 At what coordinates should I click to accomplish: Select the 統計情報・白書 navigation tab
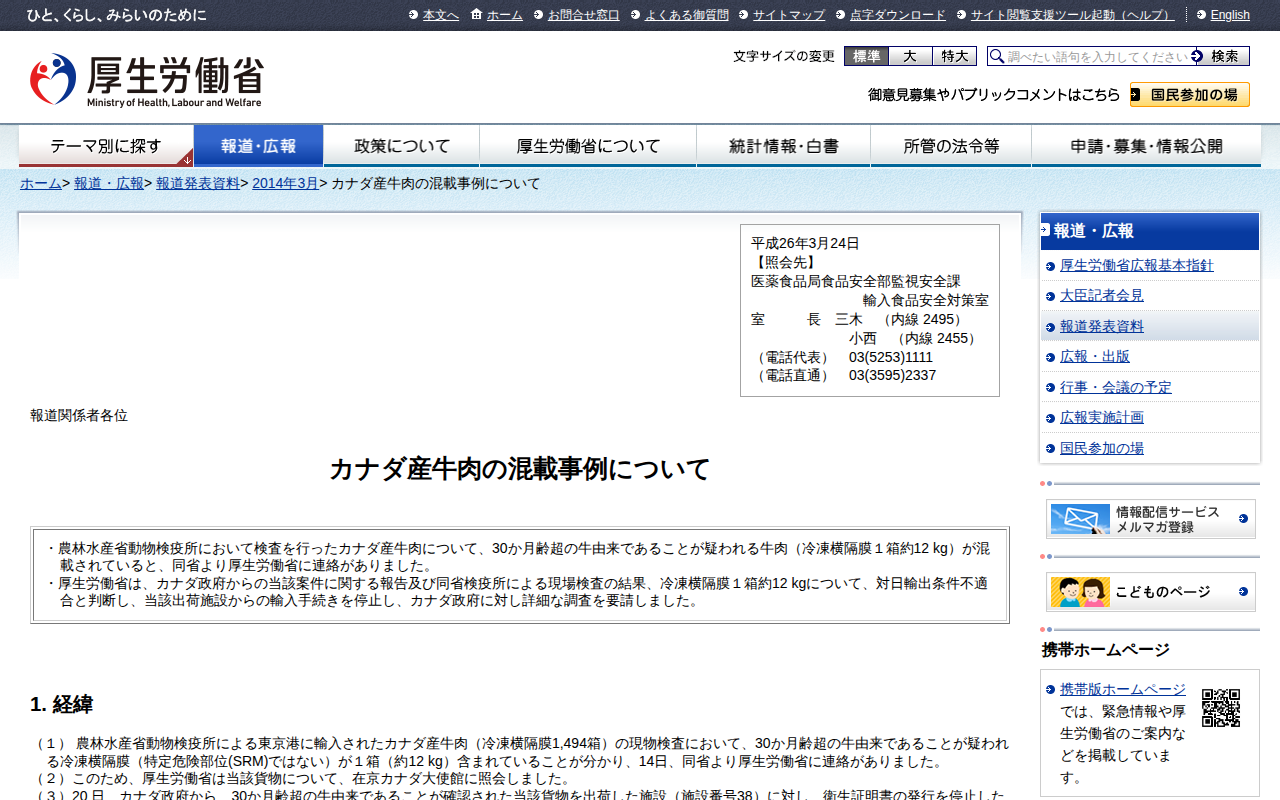click(x=784, y=146)
